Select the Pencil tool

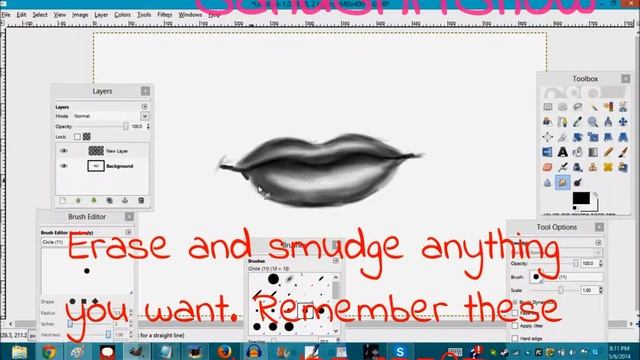608,152
